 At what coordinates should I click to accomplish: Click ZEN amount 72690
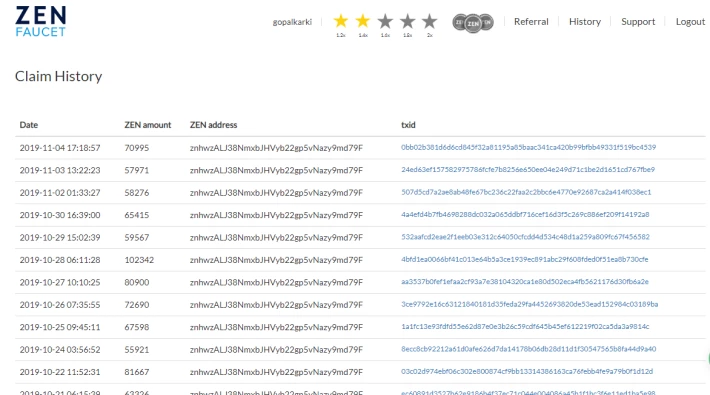click(137, 305)
